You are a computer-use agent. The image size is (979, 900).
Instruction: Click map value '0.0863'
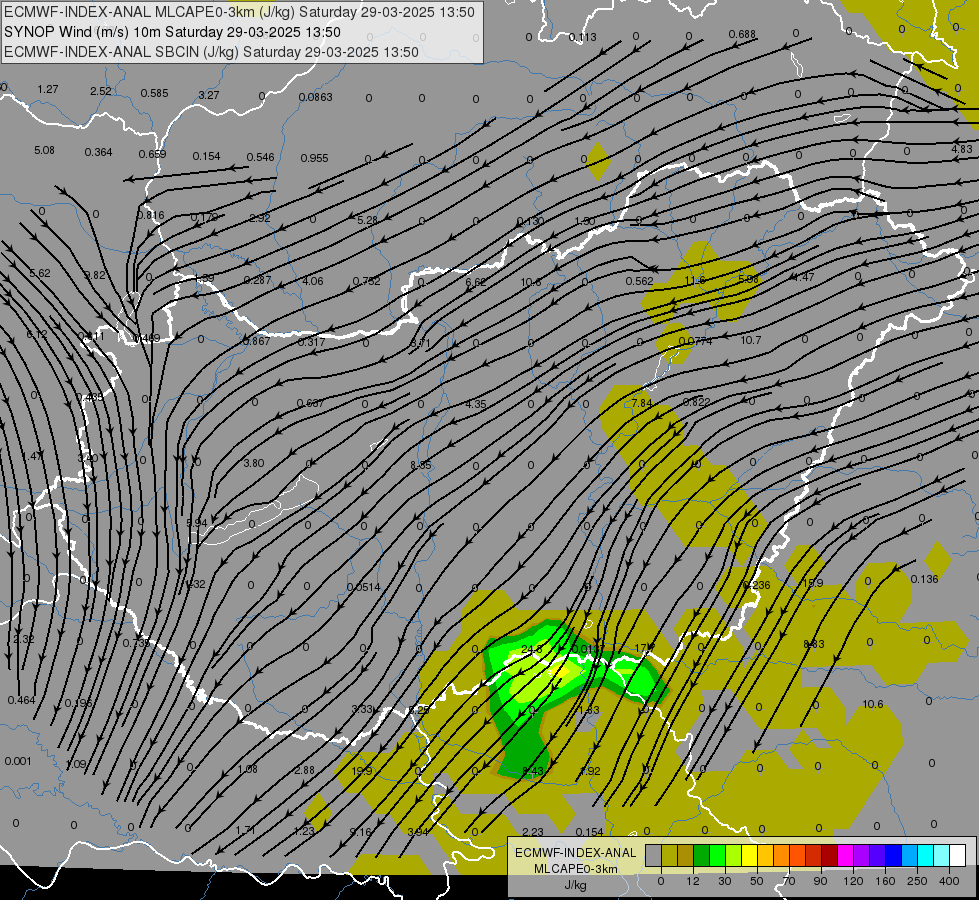(x=315, y=97)
